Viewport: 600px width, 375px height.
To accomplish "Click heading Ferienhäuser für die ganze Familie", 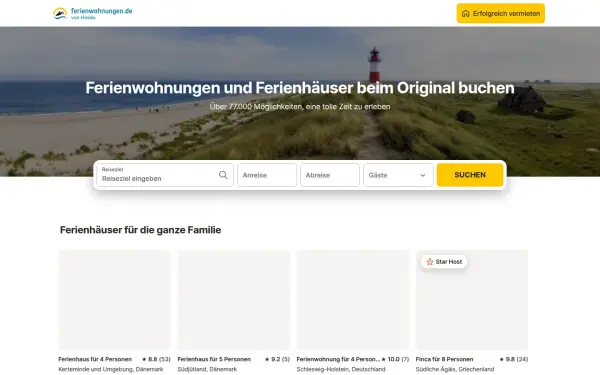I will (x=140, y=230).
